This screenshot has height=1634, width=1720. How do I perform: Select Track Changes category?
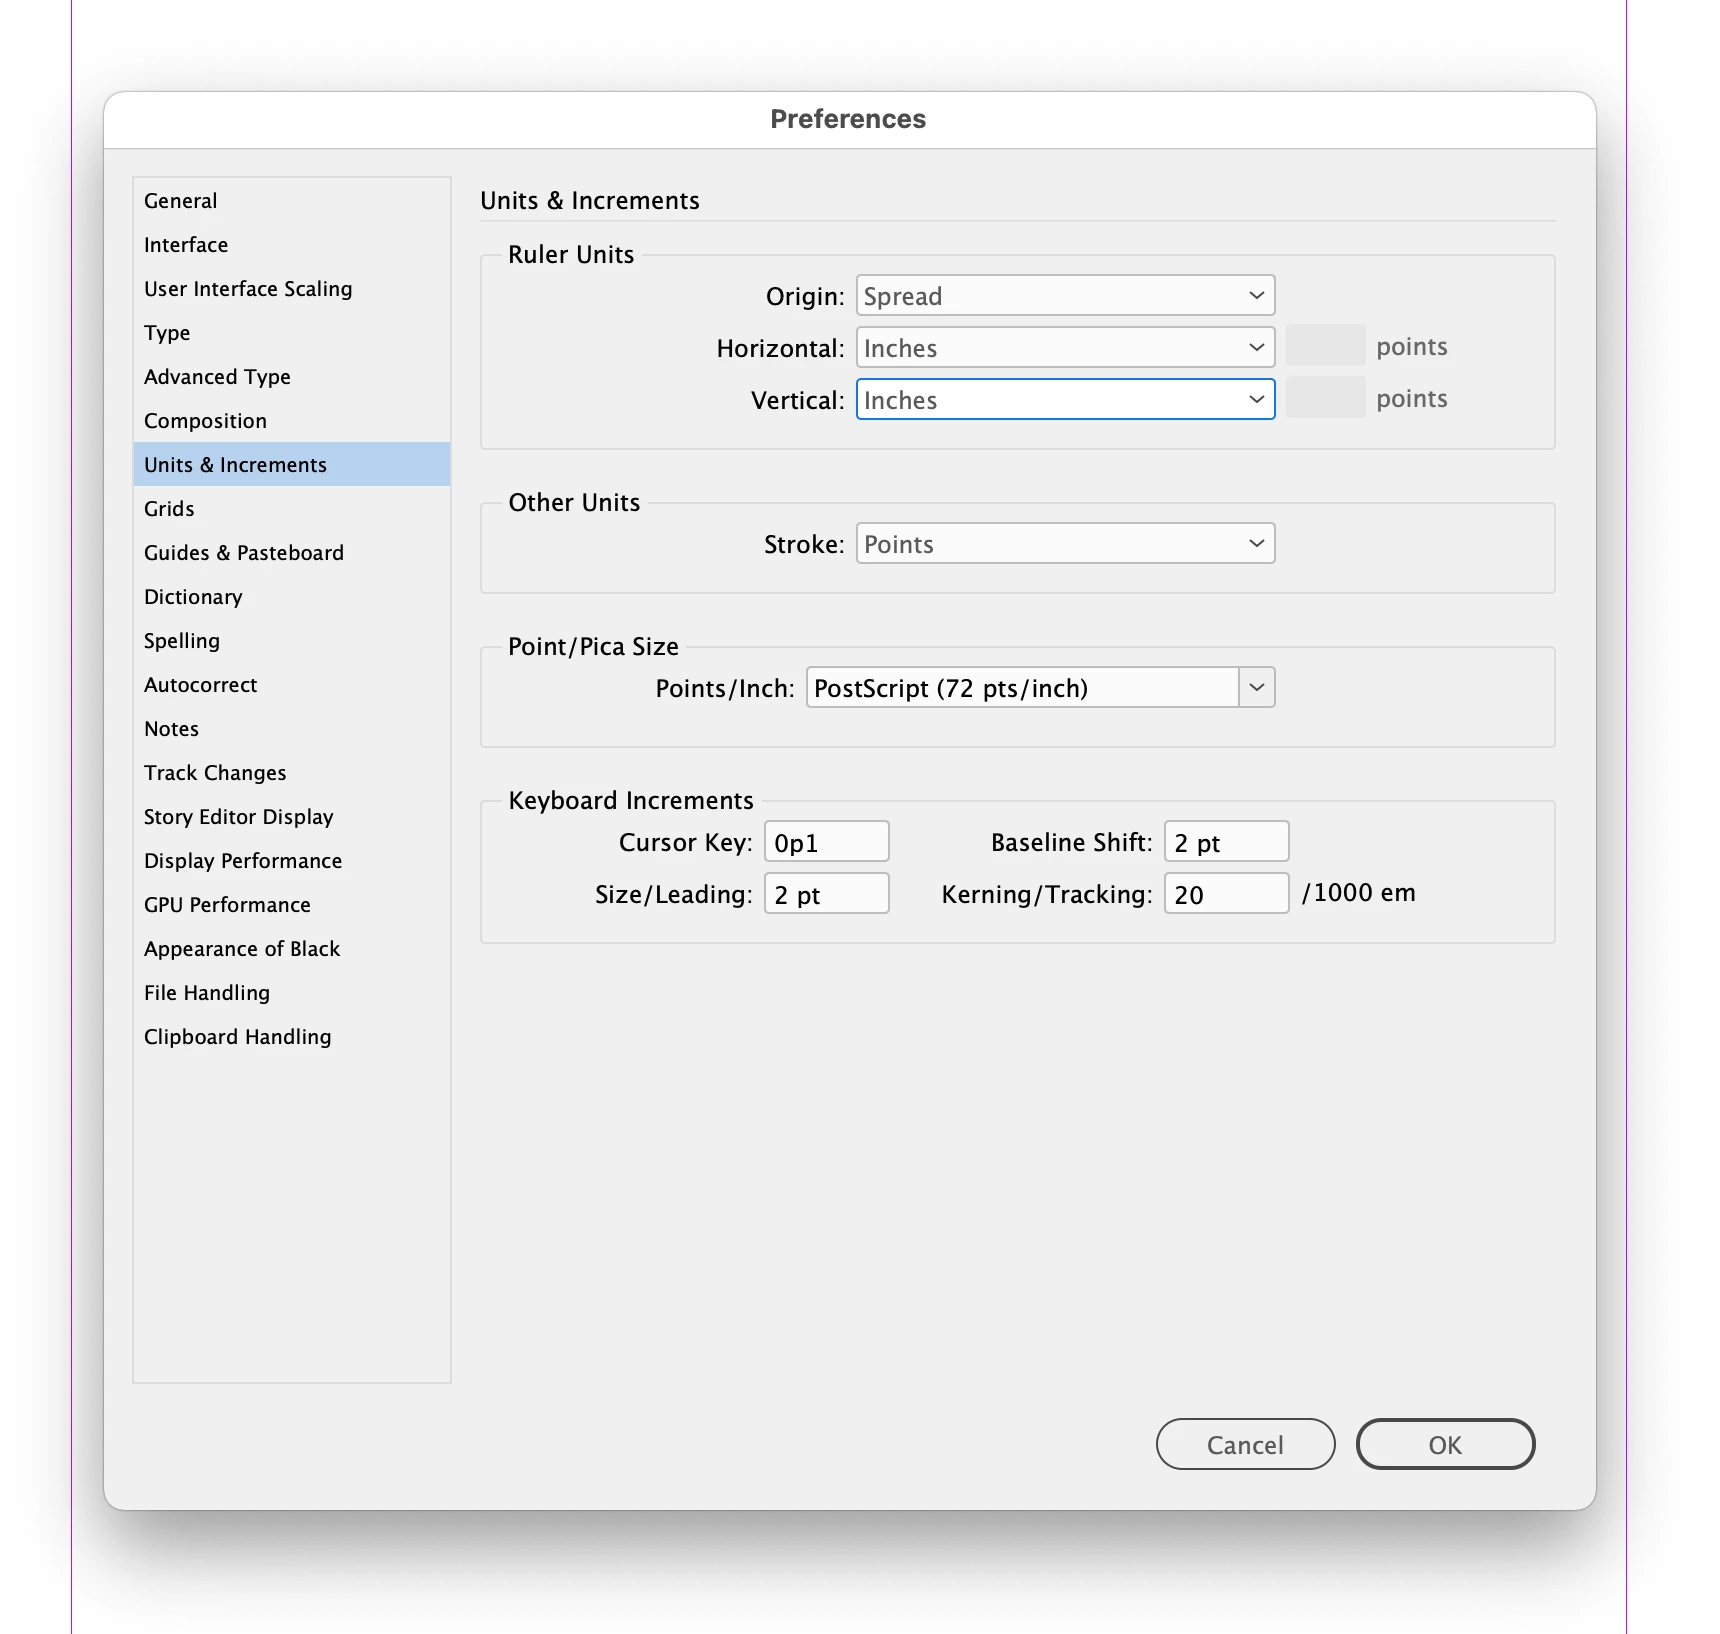tap(291, 773)
